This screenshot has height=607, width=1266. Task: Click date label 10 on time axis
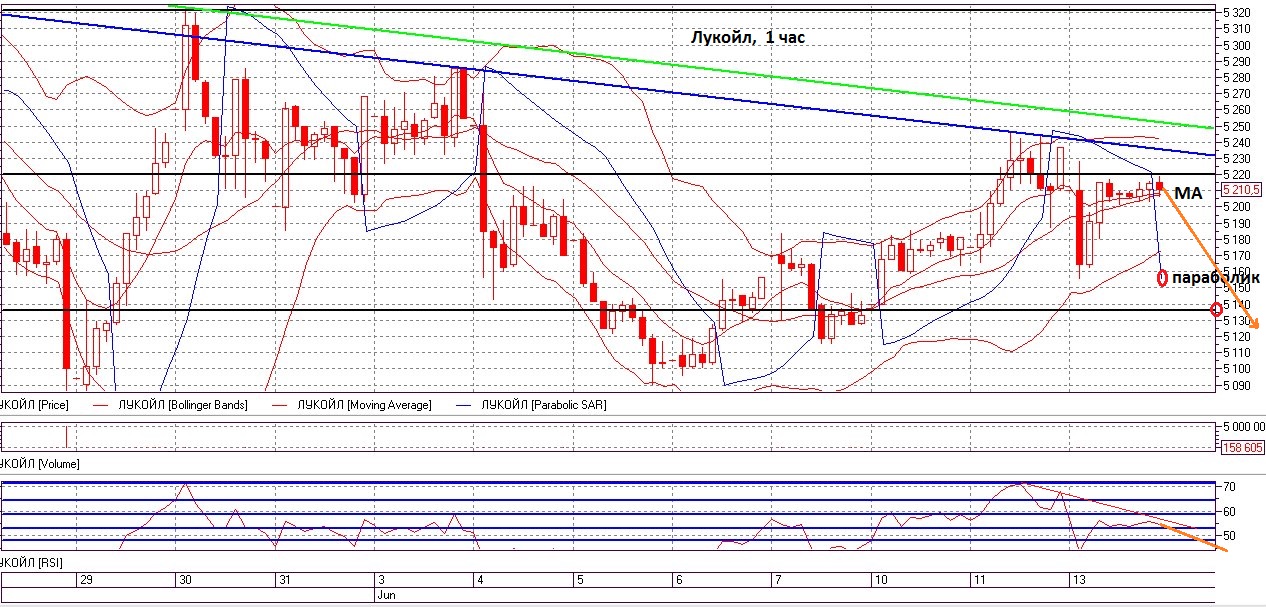pos(880,580)
